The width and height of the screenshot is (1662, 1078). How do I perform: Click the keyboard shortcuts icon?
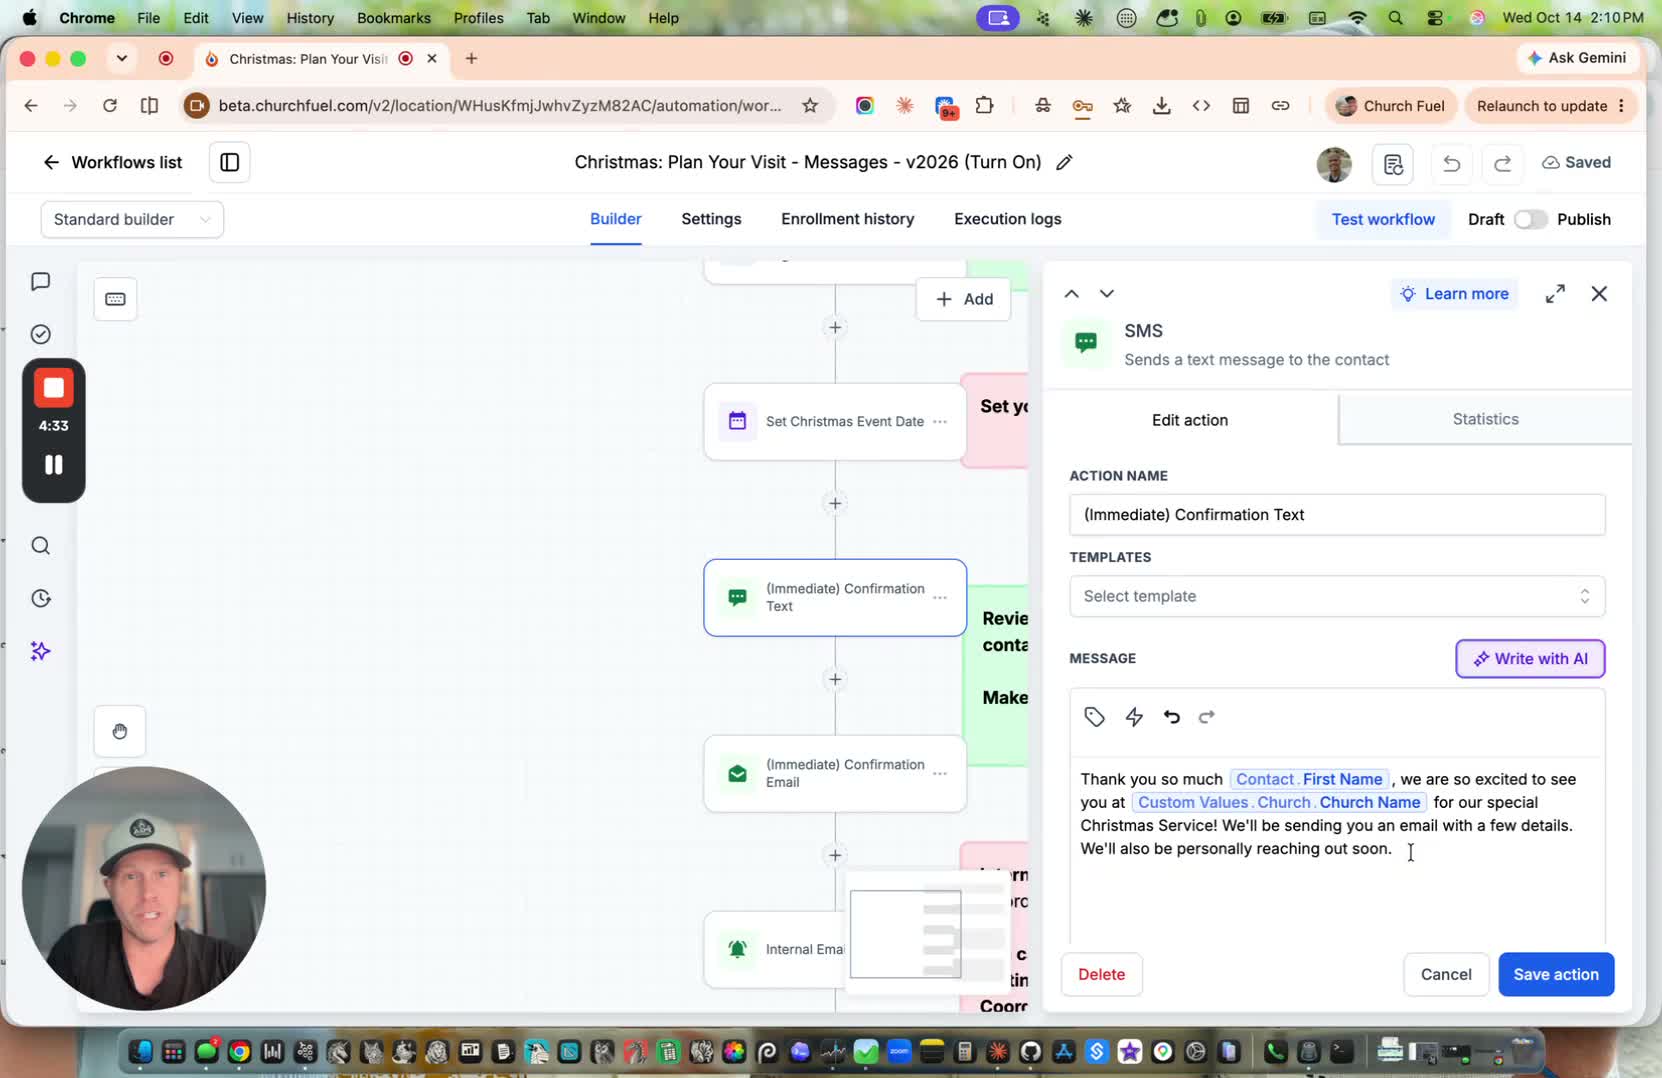point(115,299)
